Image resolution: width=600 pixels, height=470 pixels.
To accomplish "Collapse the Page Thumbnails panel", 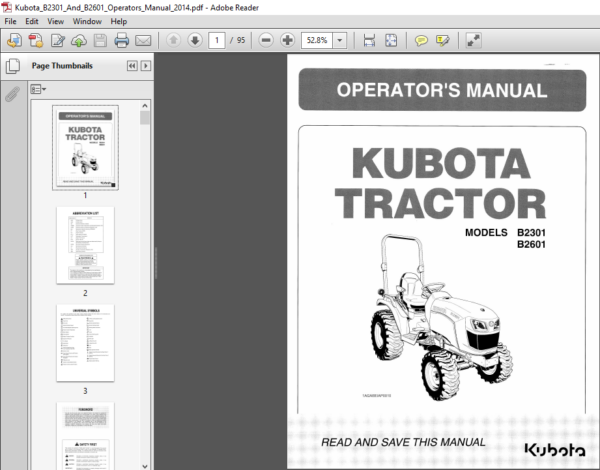I will click(132, 66).
